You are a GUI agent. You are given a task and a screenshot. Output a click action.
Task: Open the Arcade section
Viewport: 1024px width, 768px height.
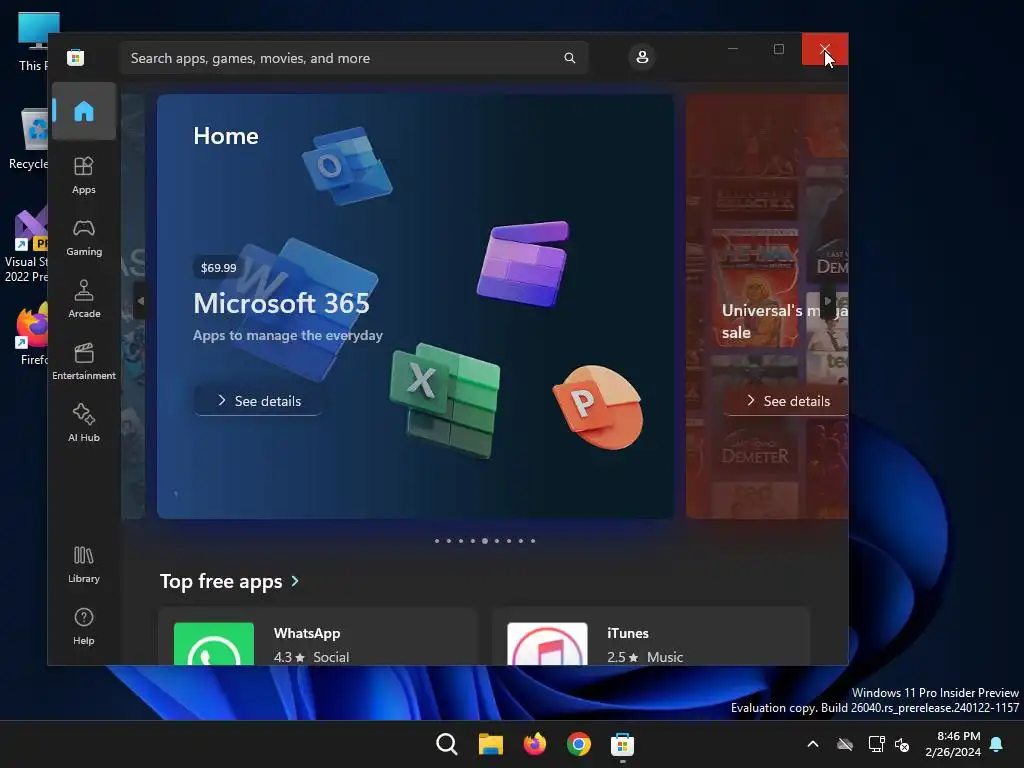click(84, 299)
